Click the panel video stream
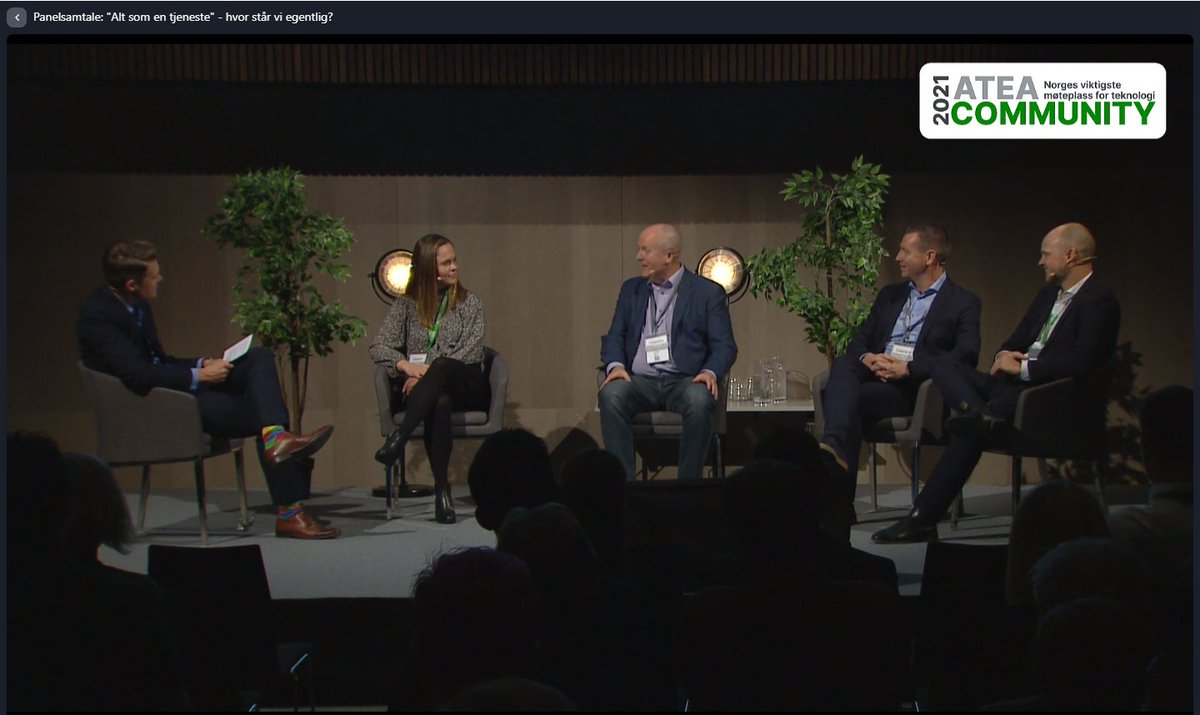The image size is (1200, 715). tap(600, 377)
